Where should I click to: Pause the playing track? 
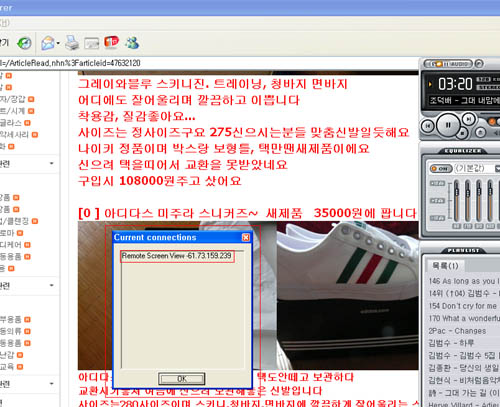point(448,125)
